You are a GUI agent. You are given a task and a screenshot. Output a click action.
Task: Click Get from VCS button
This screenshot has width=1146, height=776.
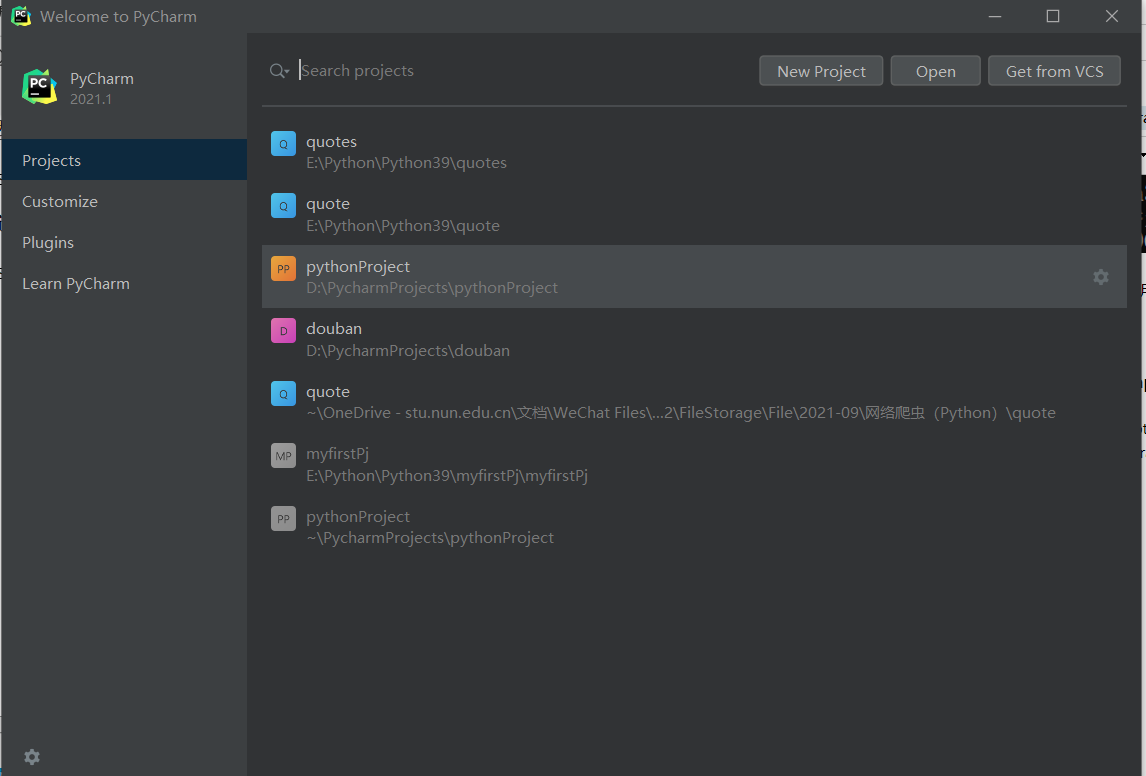1054,71
